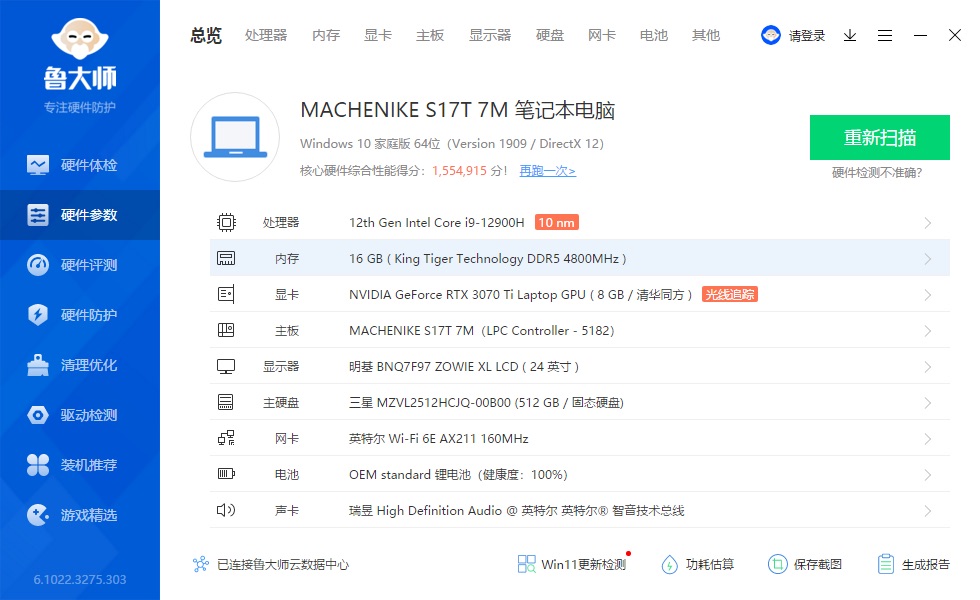Click the battery icon
The image size is (980, 600).
point(226,474)
